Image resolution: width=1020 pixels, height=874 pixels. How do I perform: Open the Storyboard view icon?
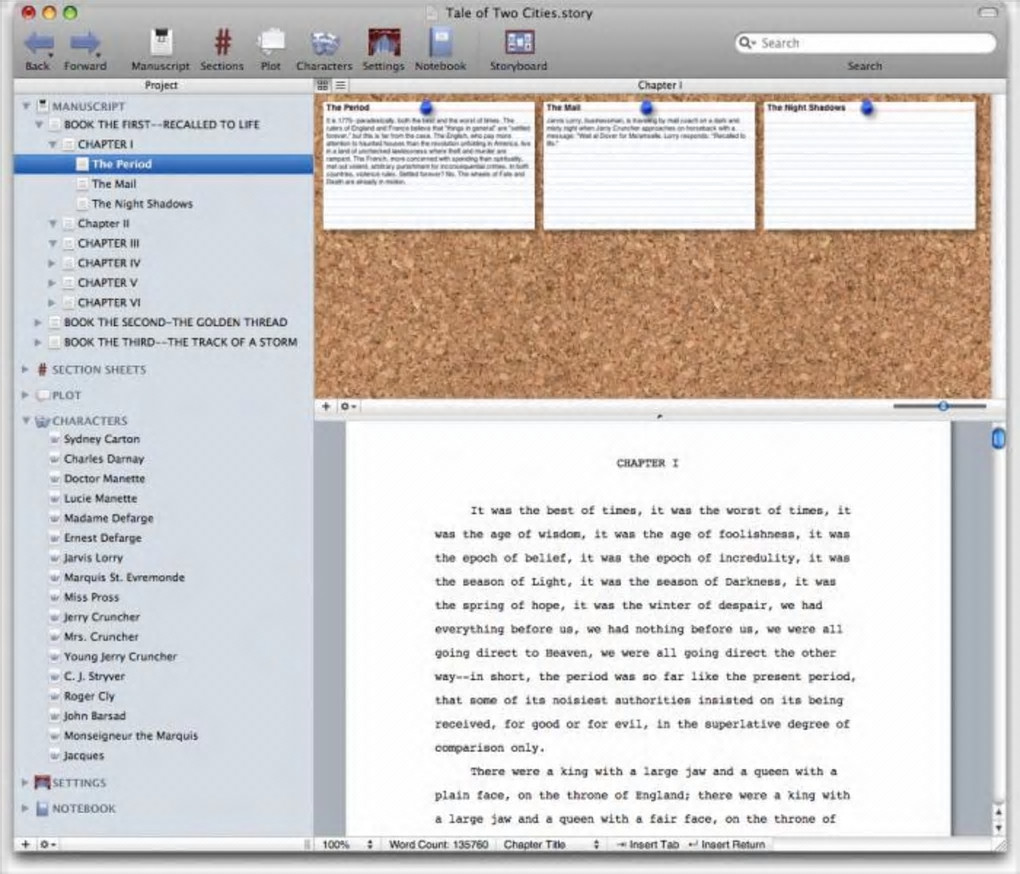click(518, 43)
